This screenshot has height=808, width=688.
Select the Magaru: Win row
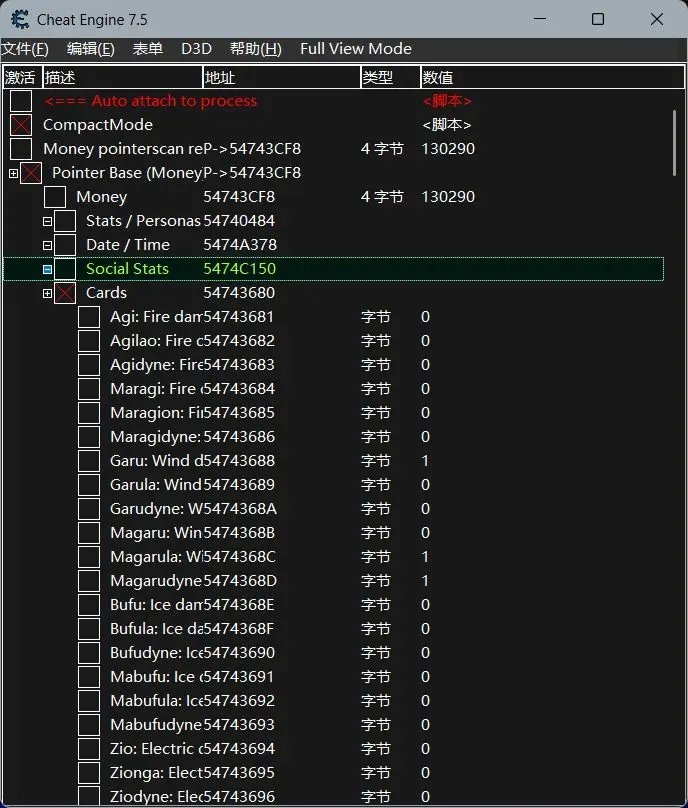(333, 532)
